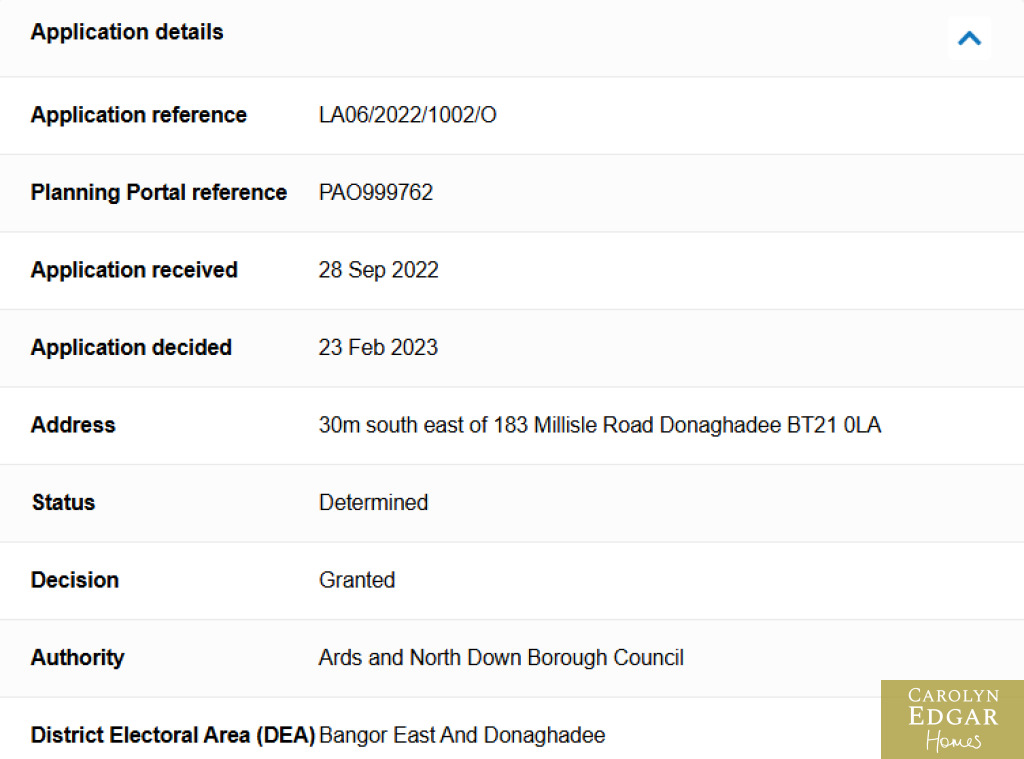Click the District Electoral Area (DEA) label
The width and height of the screenshot is (1024, 759).
point(173,735)
